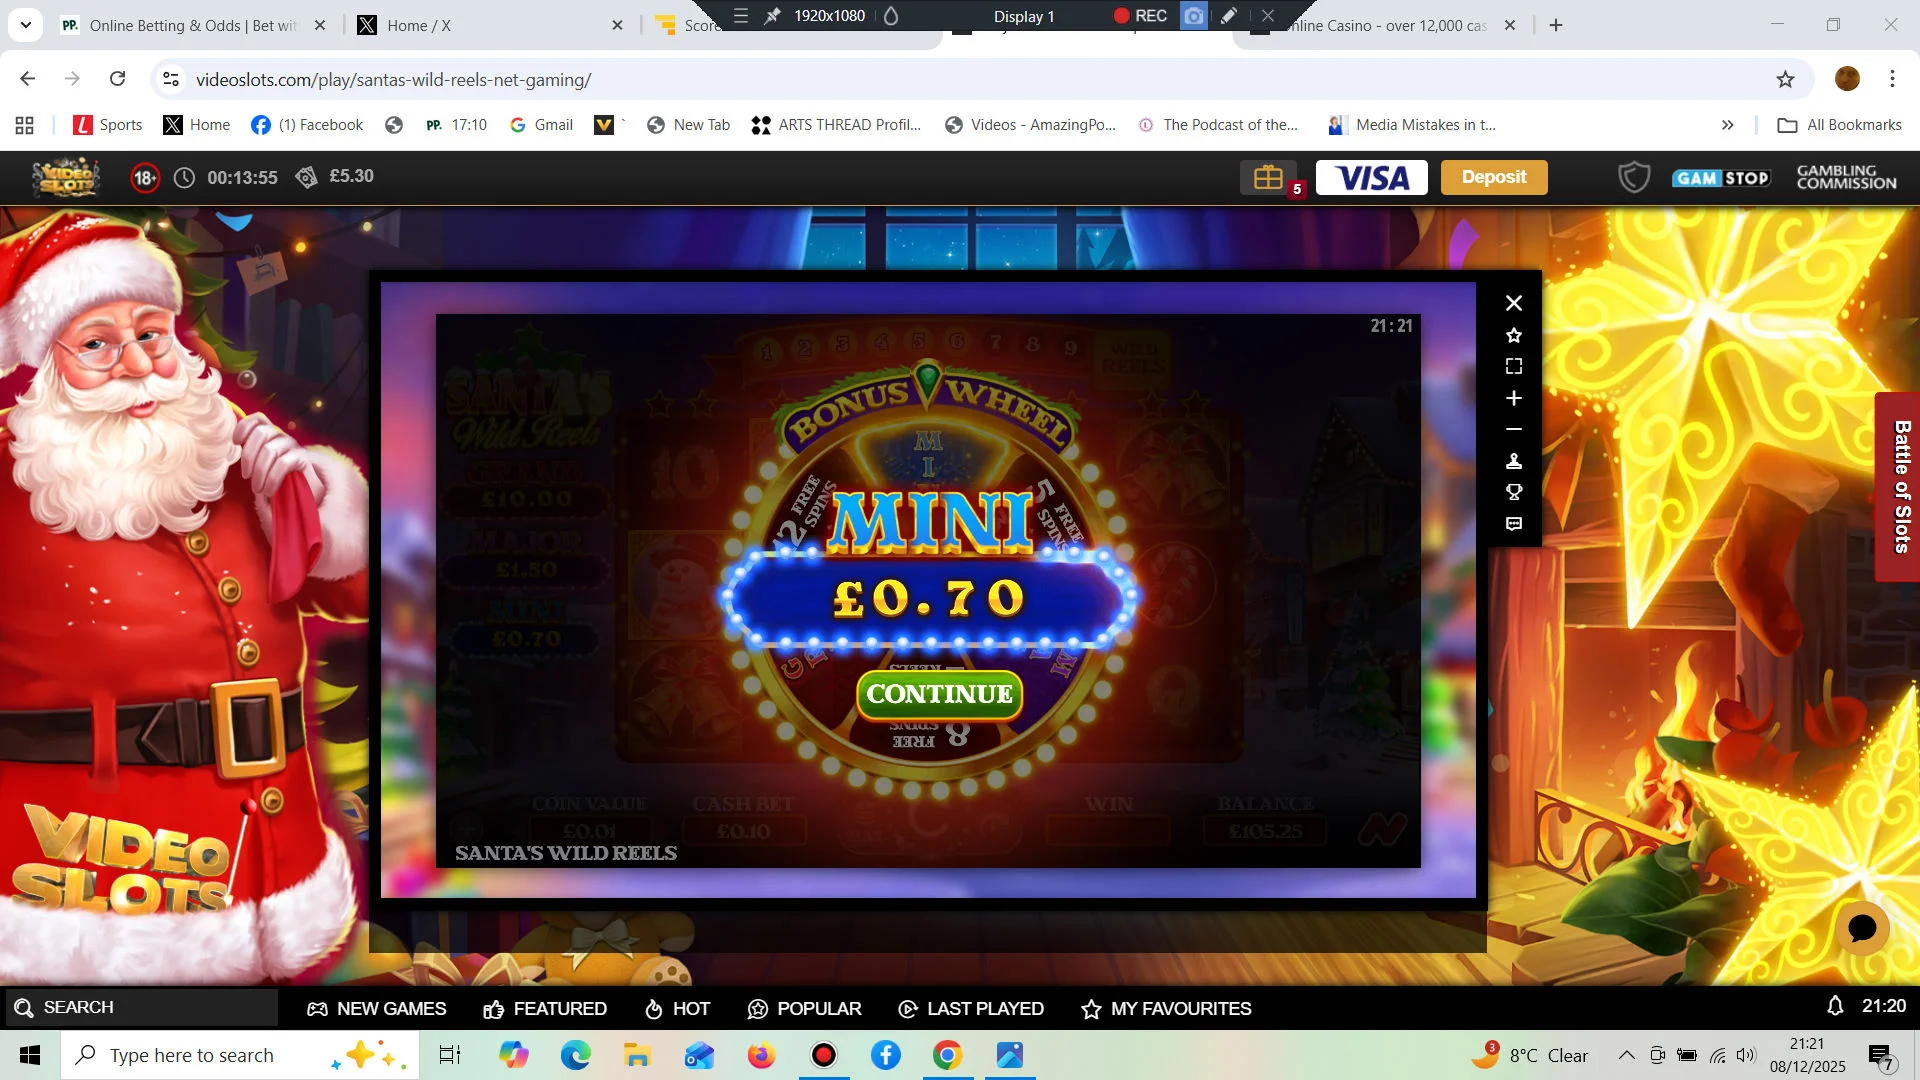Bookmark this page with star icon
The image size is (1920, 1080).
click(x=1785, y=79)
